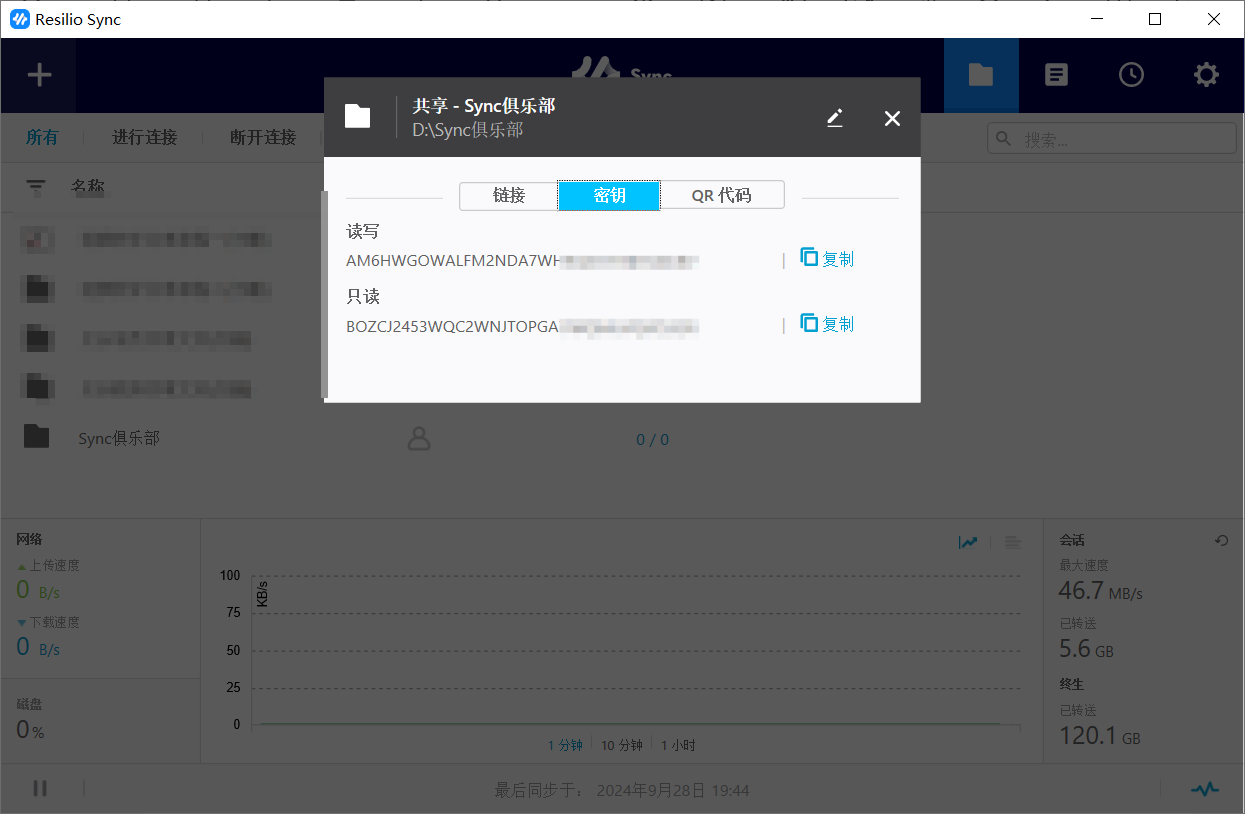Click the 46.7 MB/s max speed value

[x=1100, y=590]
